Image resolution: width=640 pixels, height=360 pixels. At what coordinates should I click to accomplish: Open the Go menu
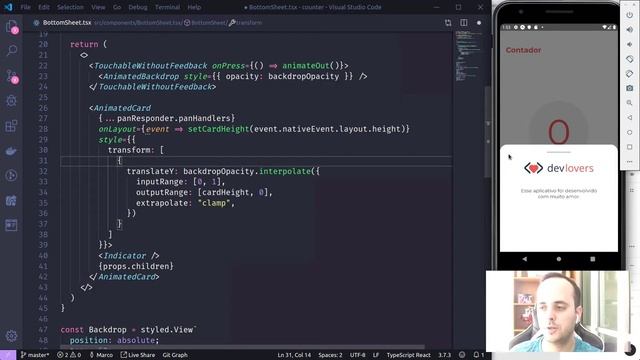click(117, 7)
